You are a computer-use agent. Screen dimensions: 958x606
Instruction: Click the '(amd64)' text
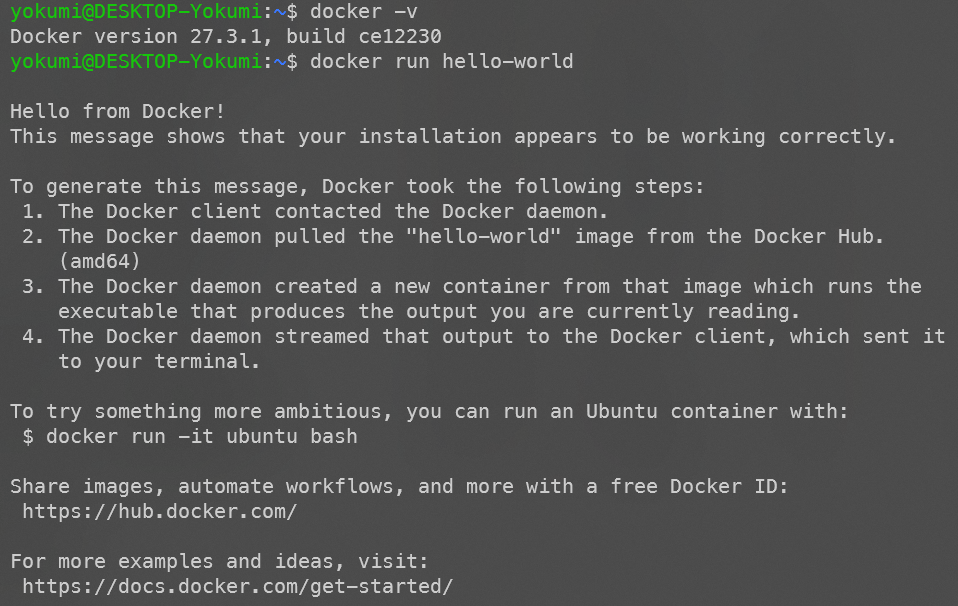tap(100, 262)
